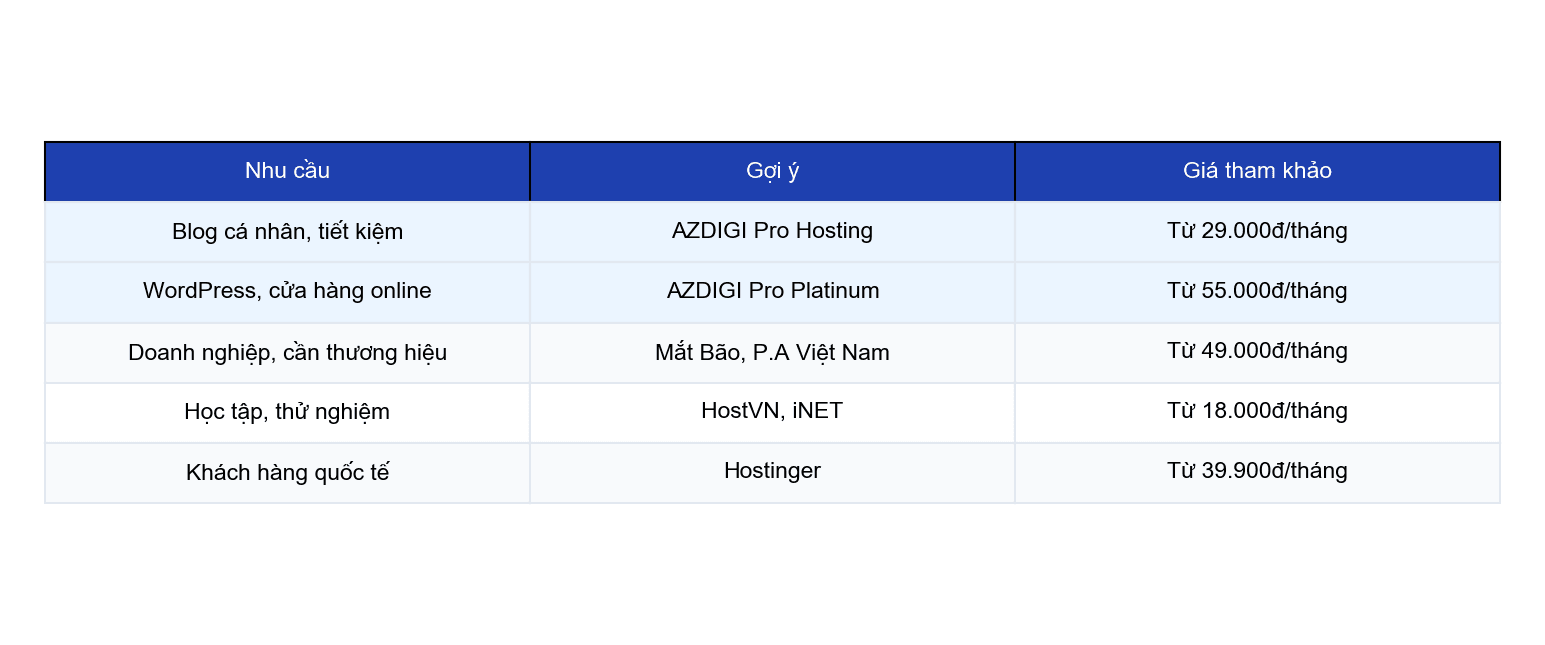
Task: Select the "Khách hàng quốc tế" row label
Action: tap(287, 471)
